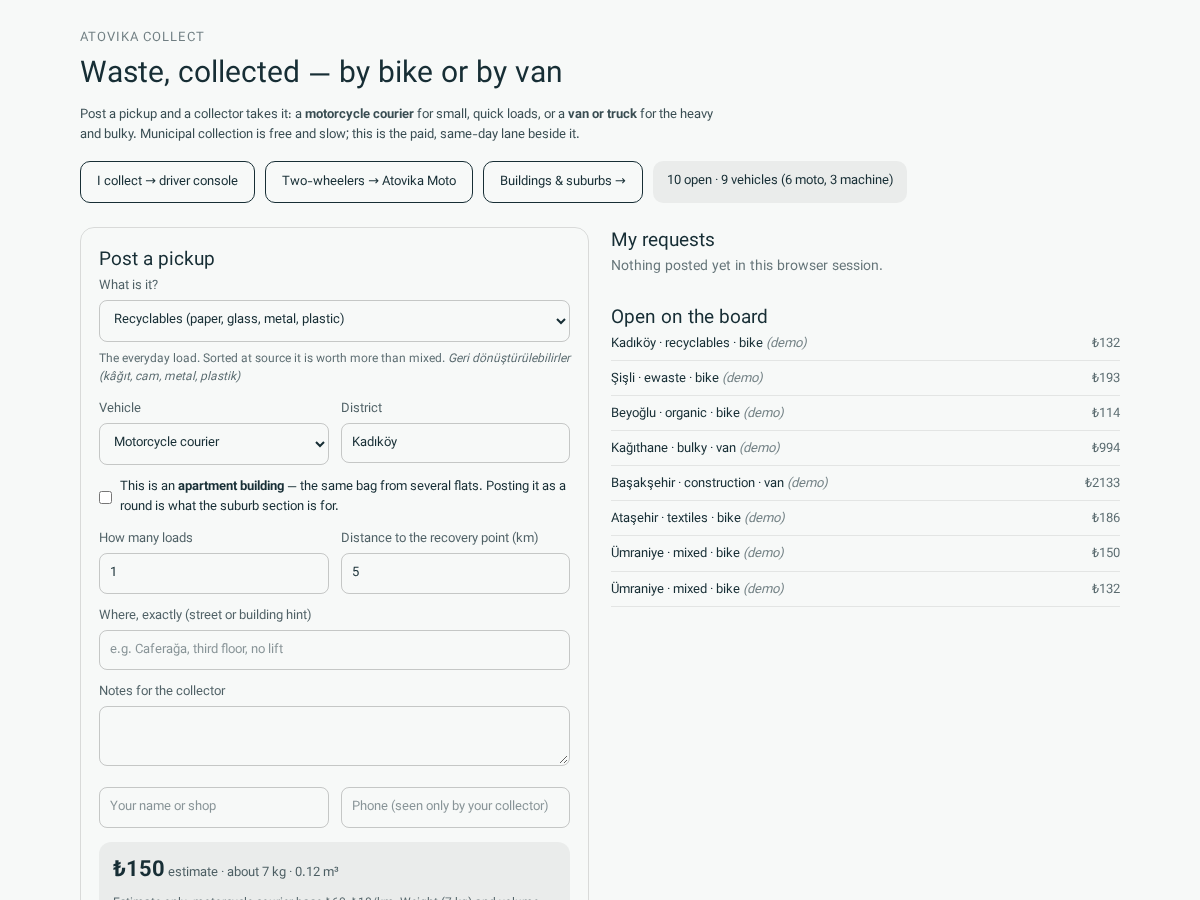The image size is (1200, 900).
Task: Open the driver console link
Action: 167,182
